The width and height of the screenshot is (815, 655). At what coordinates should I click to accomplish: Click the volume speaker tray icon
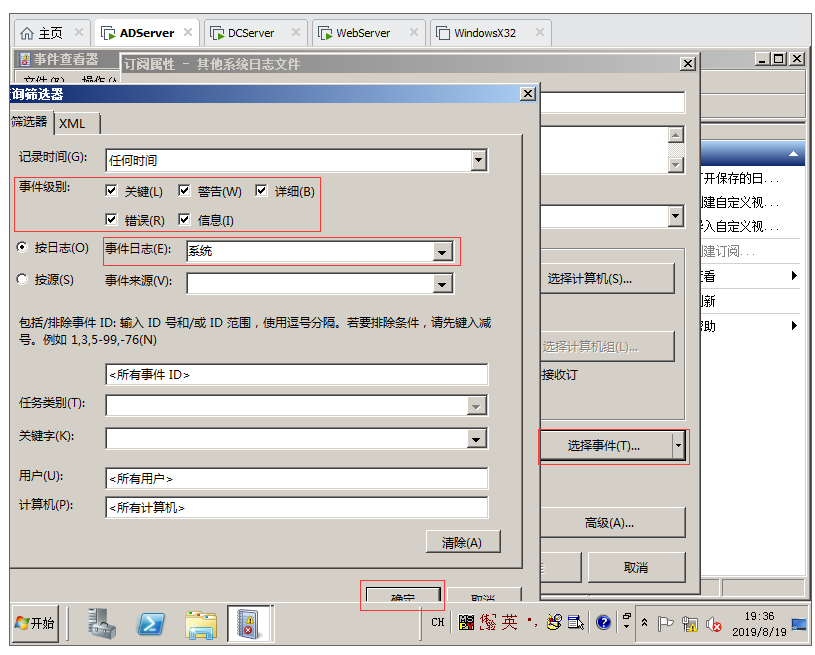pyautogui.click(x=714, y=624)
